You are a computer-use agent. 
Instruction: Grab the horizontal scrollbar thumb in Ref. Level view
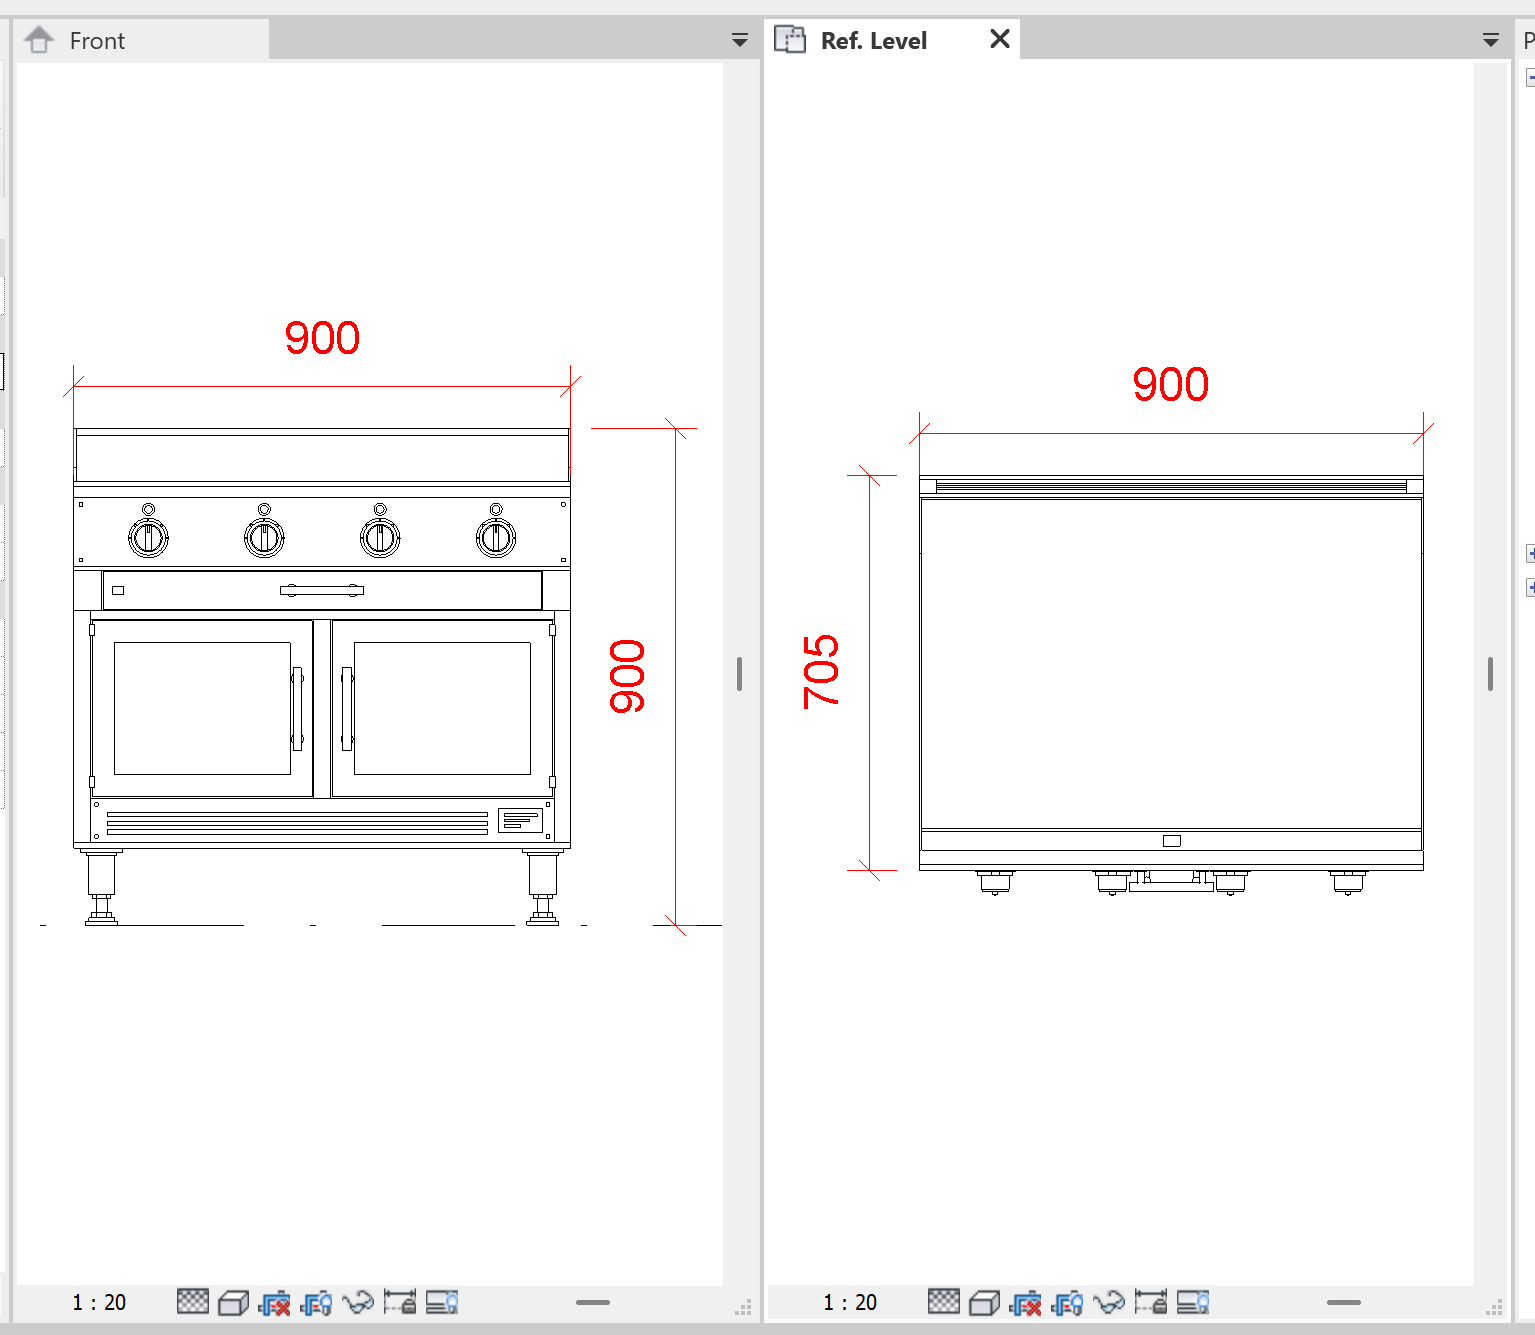1344,1302
